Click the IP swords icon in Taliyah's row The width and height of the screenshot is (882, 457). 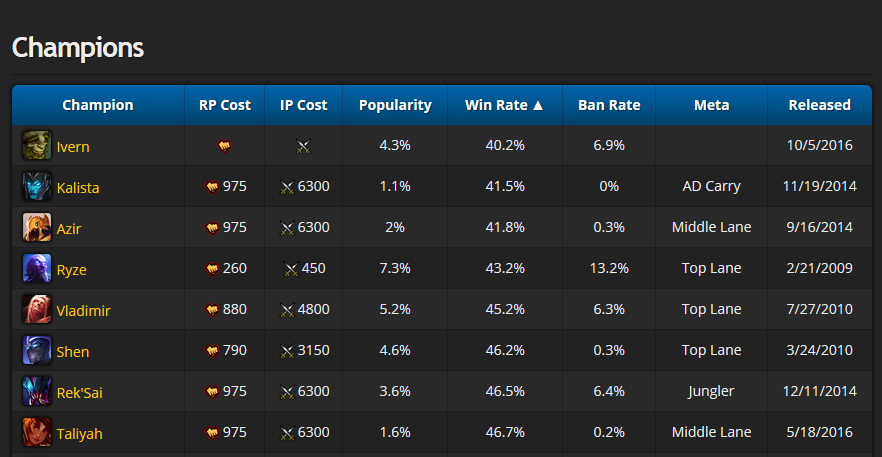pyautogui.click(x=287, y=434)
